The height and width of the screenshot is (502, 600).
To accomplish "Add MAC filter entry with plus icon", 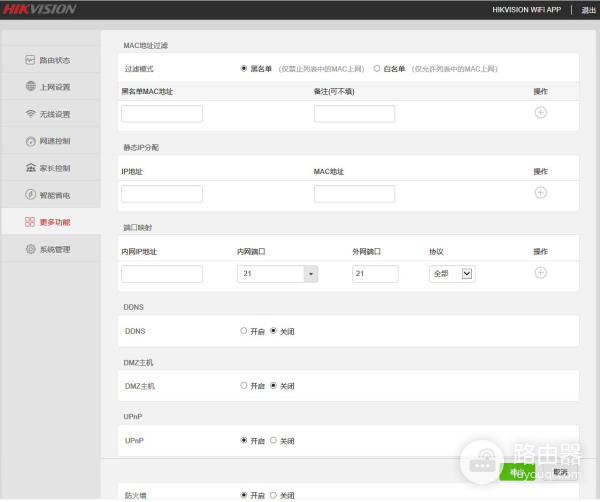I will (540, 112).
